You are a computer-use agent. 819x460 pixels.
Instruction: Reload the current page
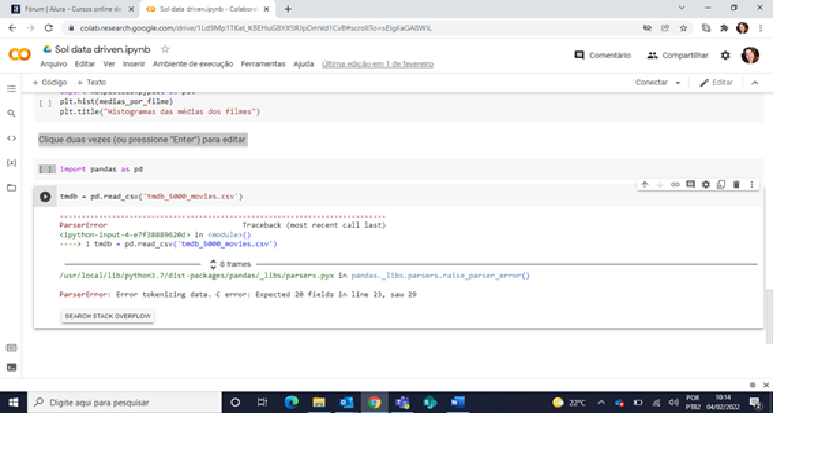point(49,28)
